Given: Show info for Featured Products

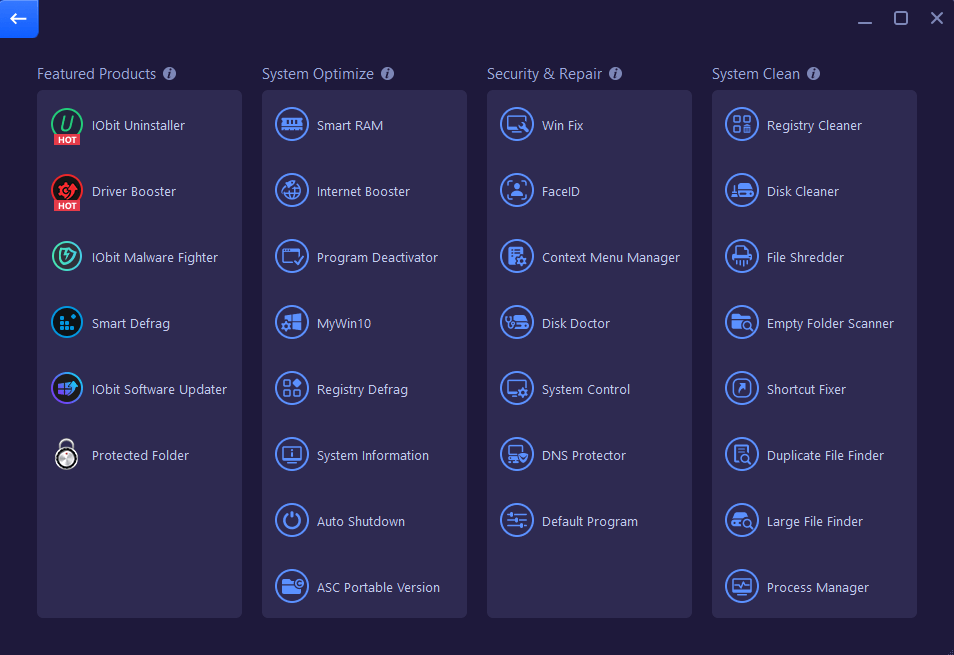Looking at the screenshot, I should coord(170,74).
